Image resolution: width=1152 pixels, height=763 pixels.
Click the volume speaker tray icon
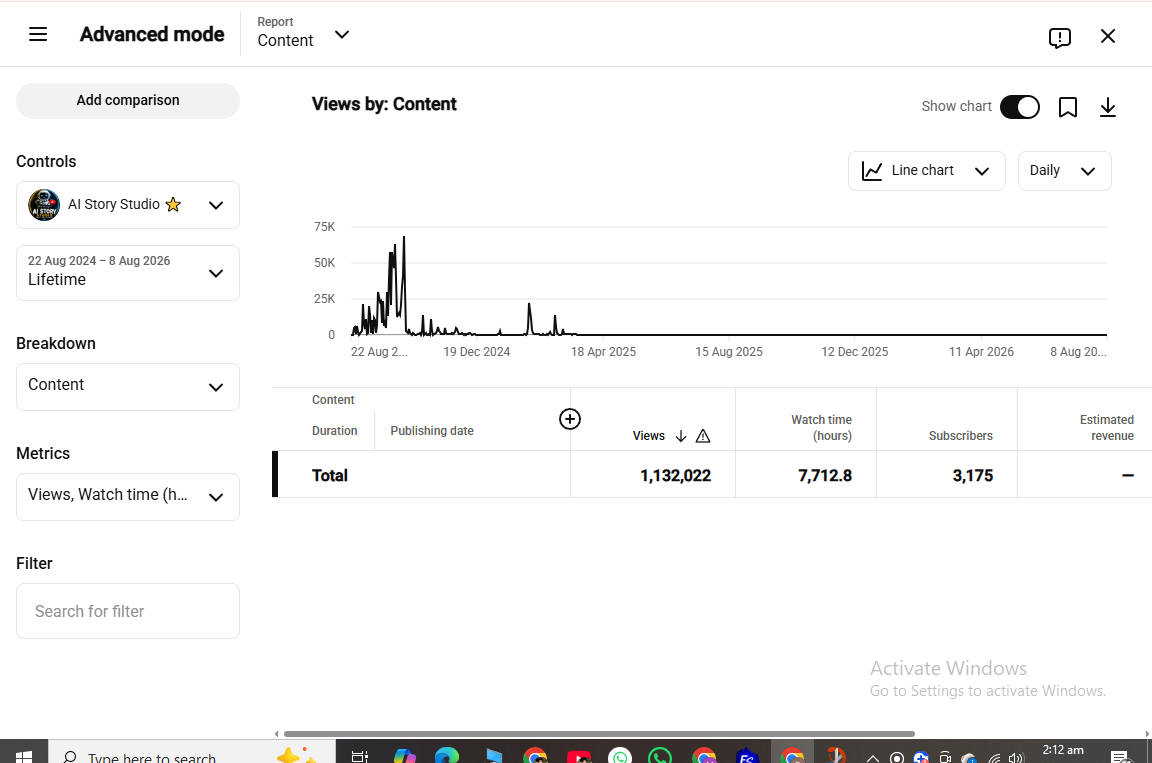tap(1016, 758)
